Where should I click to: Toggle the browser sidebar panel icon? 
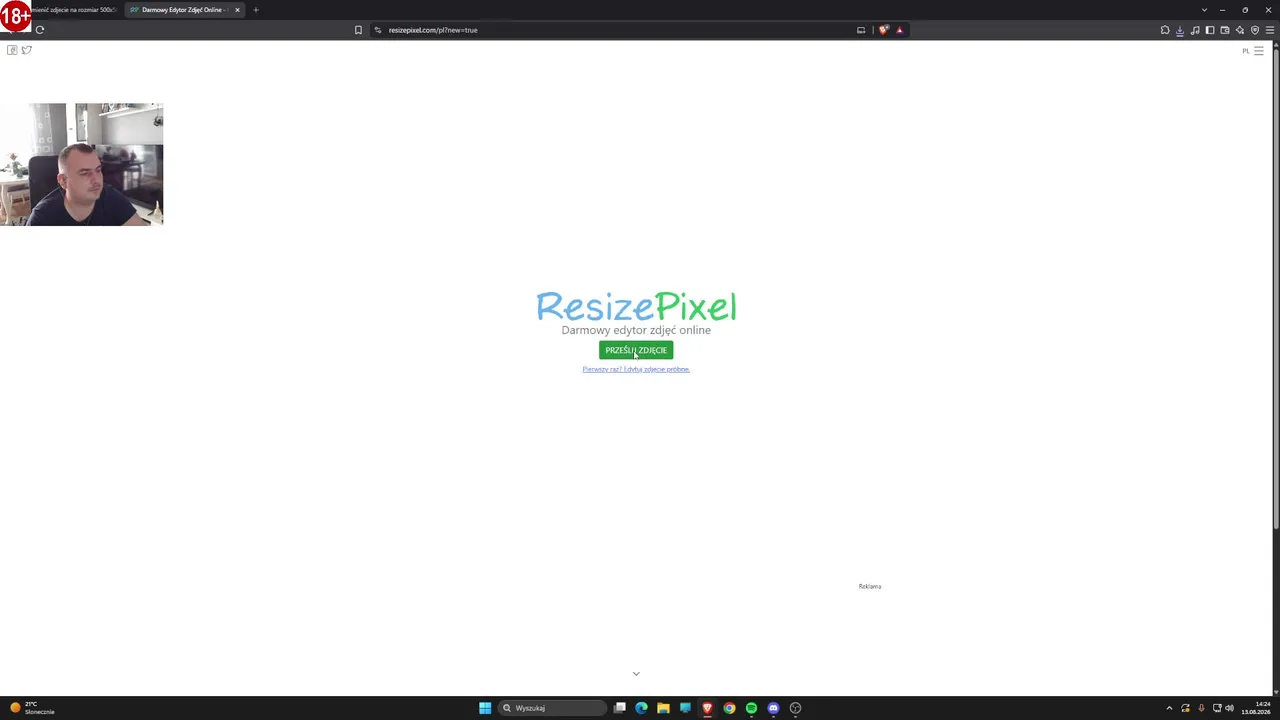(1210, 30)
